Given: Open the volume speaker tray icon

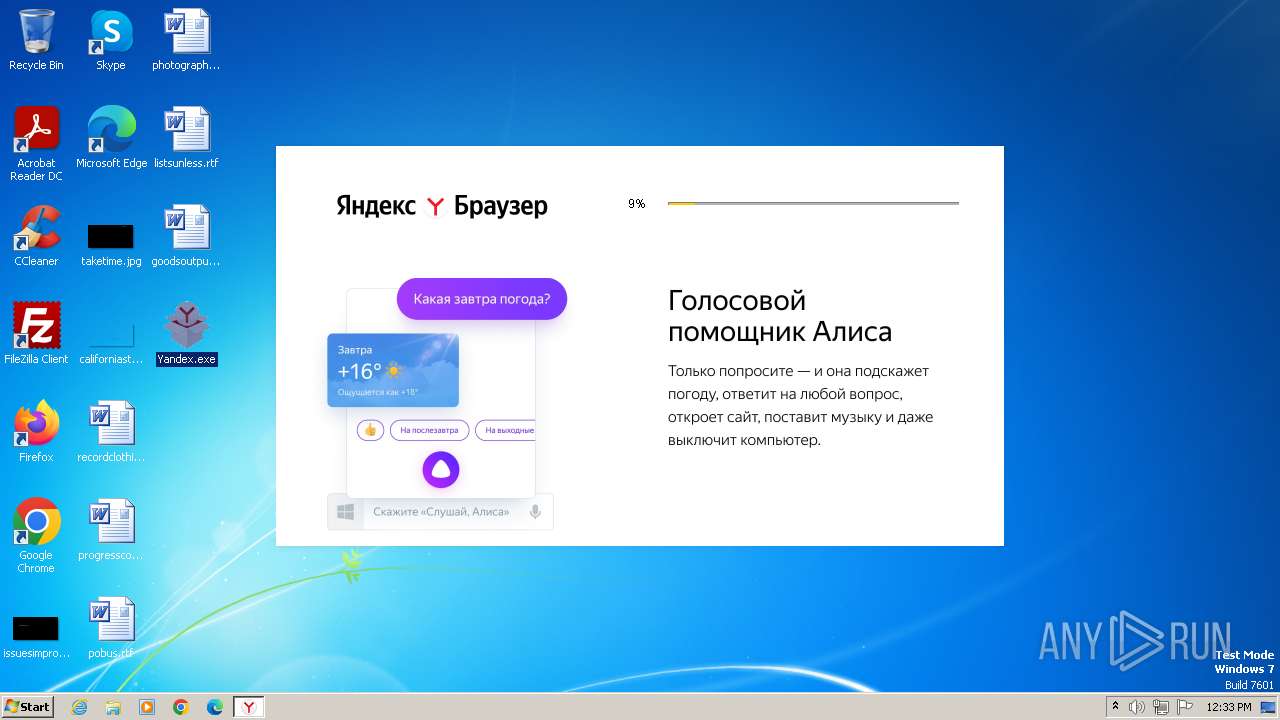Looking at the screenshot, I should (1138, 707).
